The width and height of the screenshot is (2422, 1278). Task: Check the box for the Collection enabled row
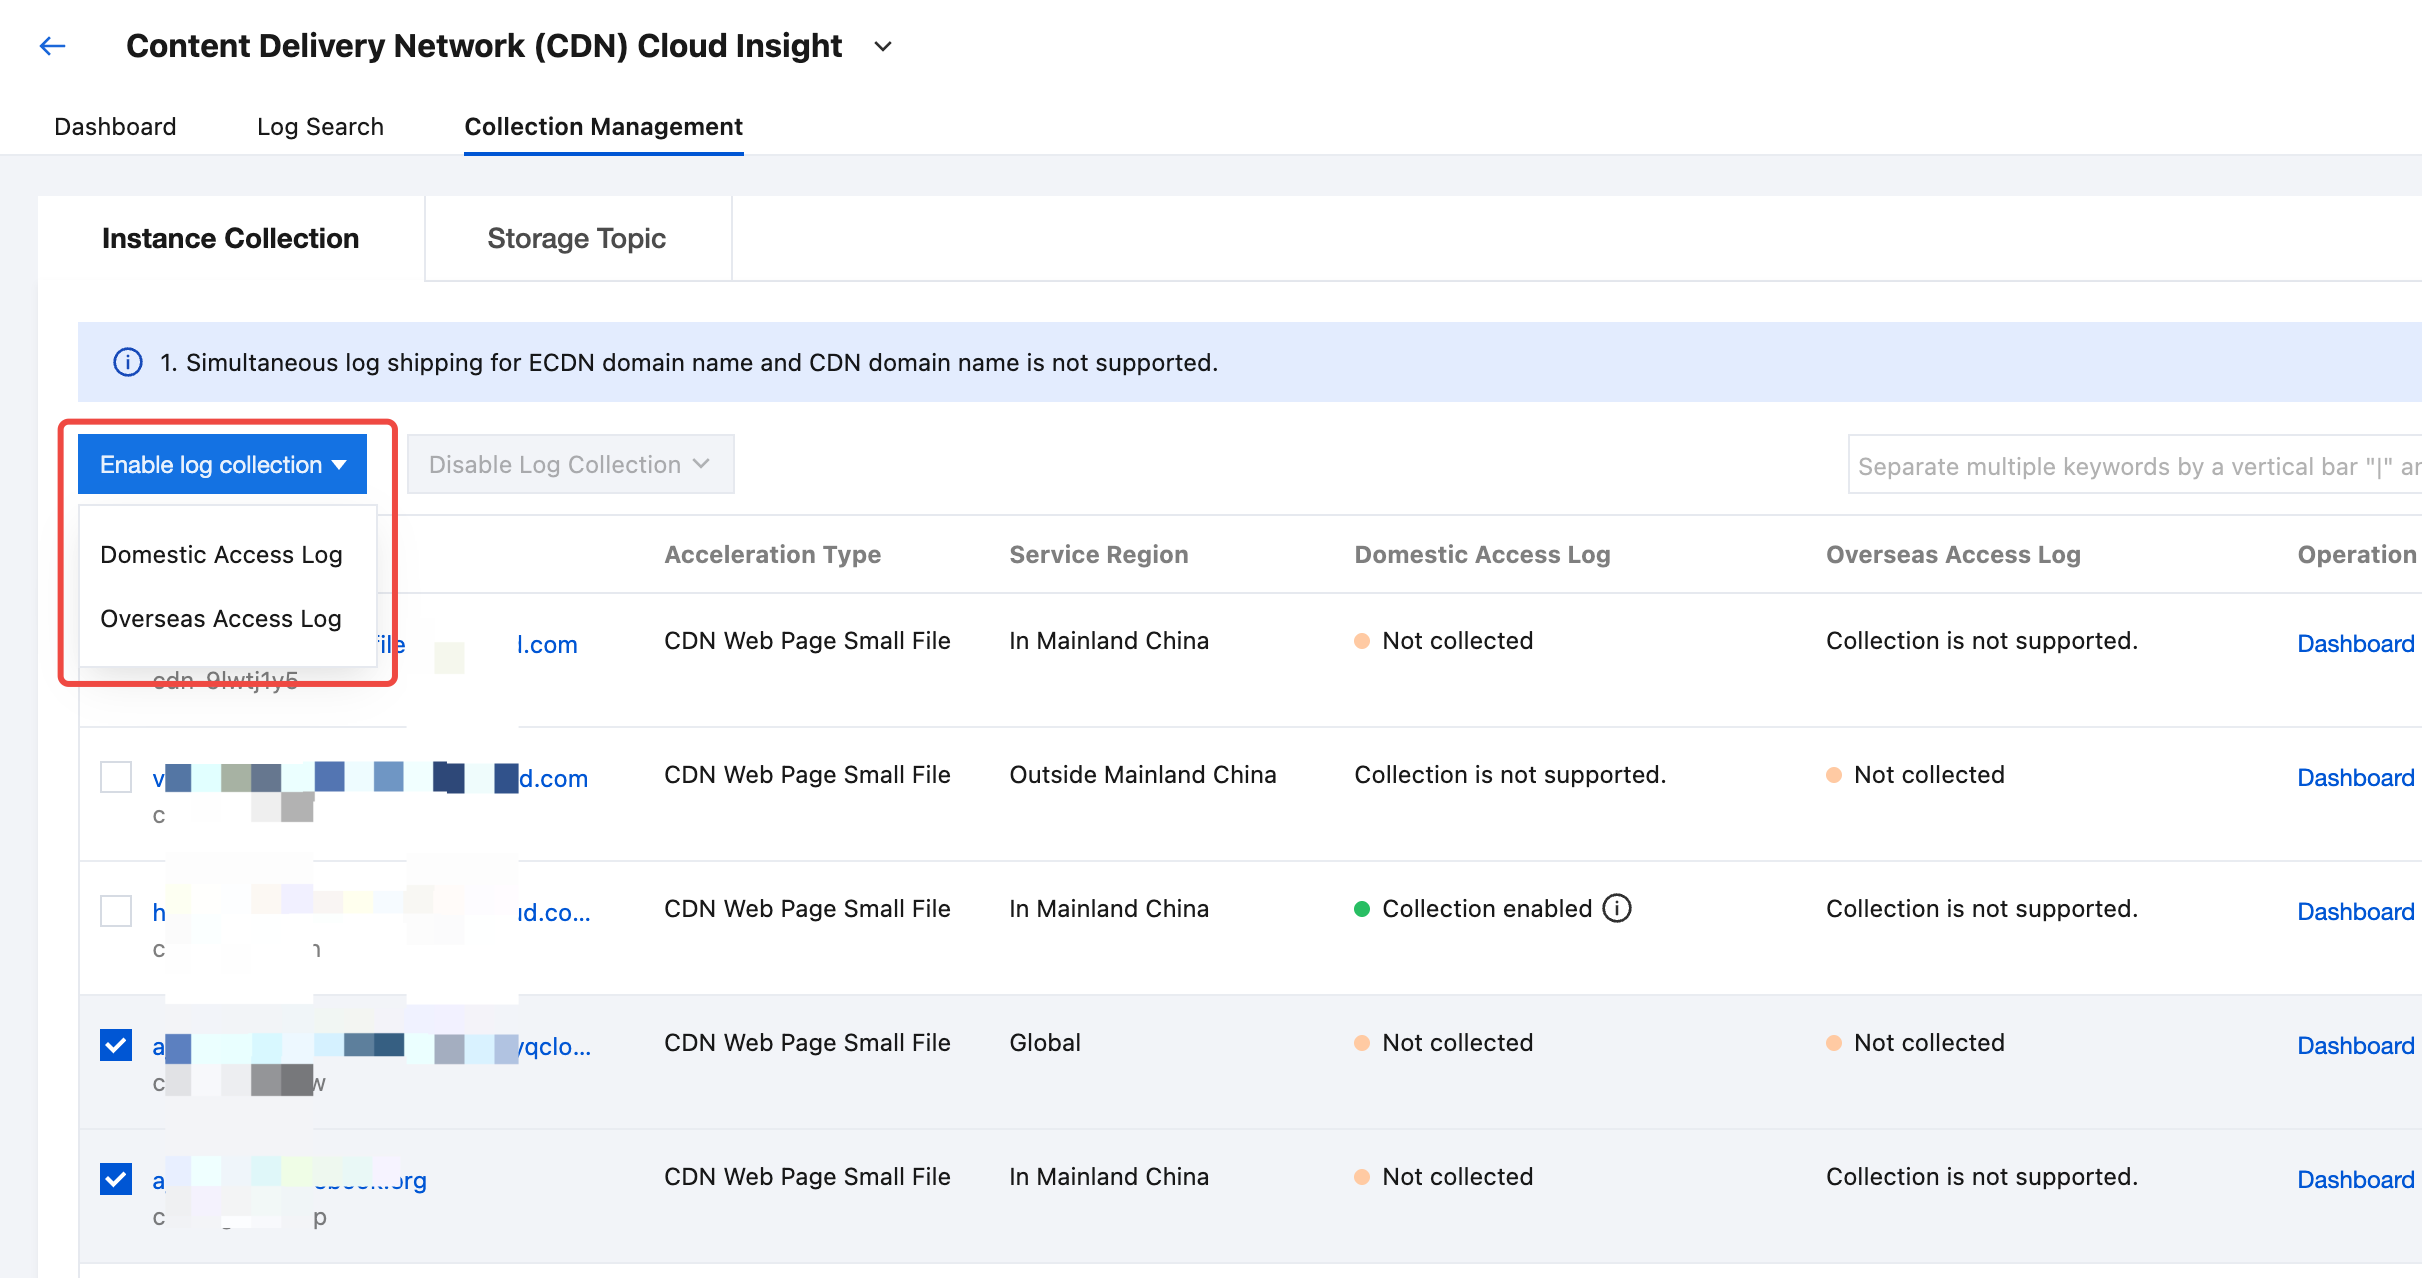pos(116,911)
